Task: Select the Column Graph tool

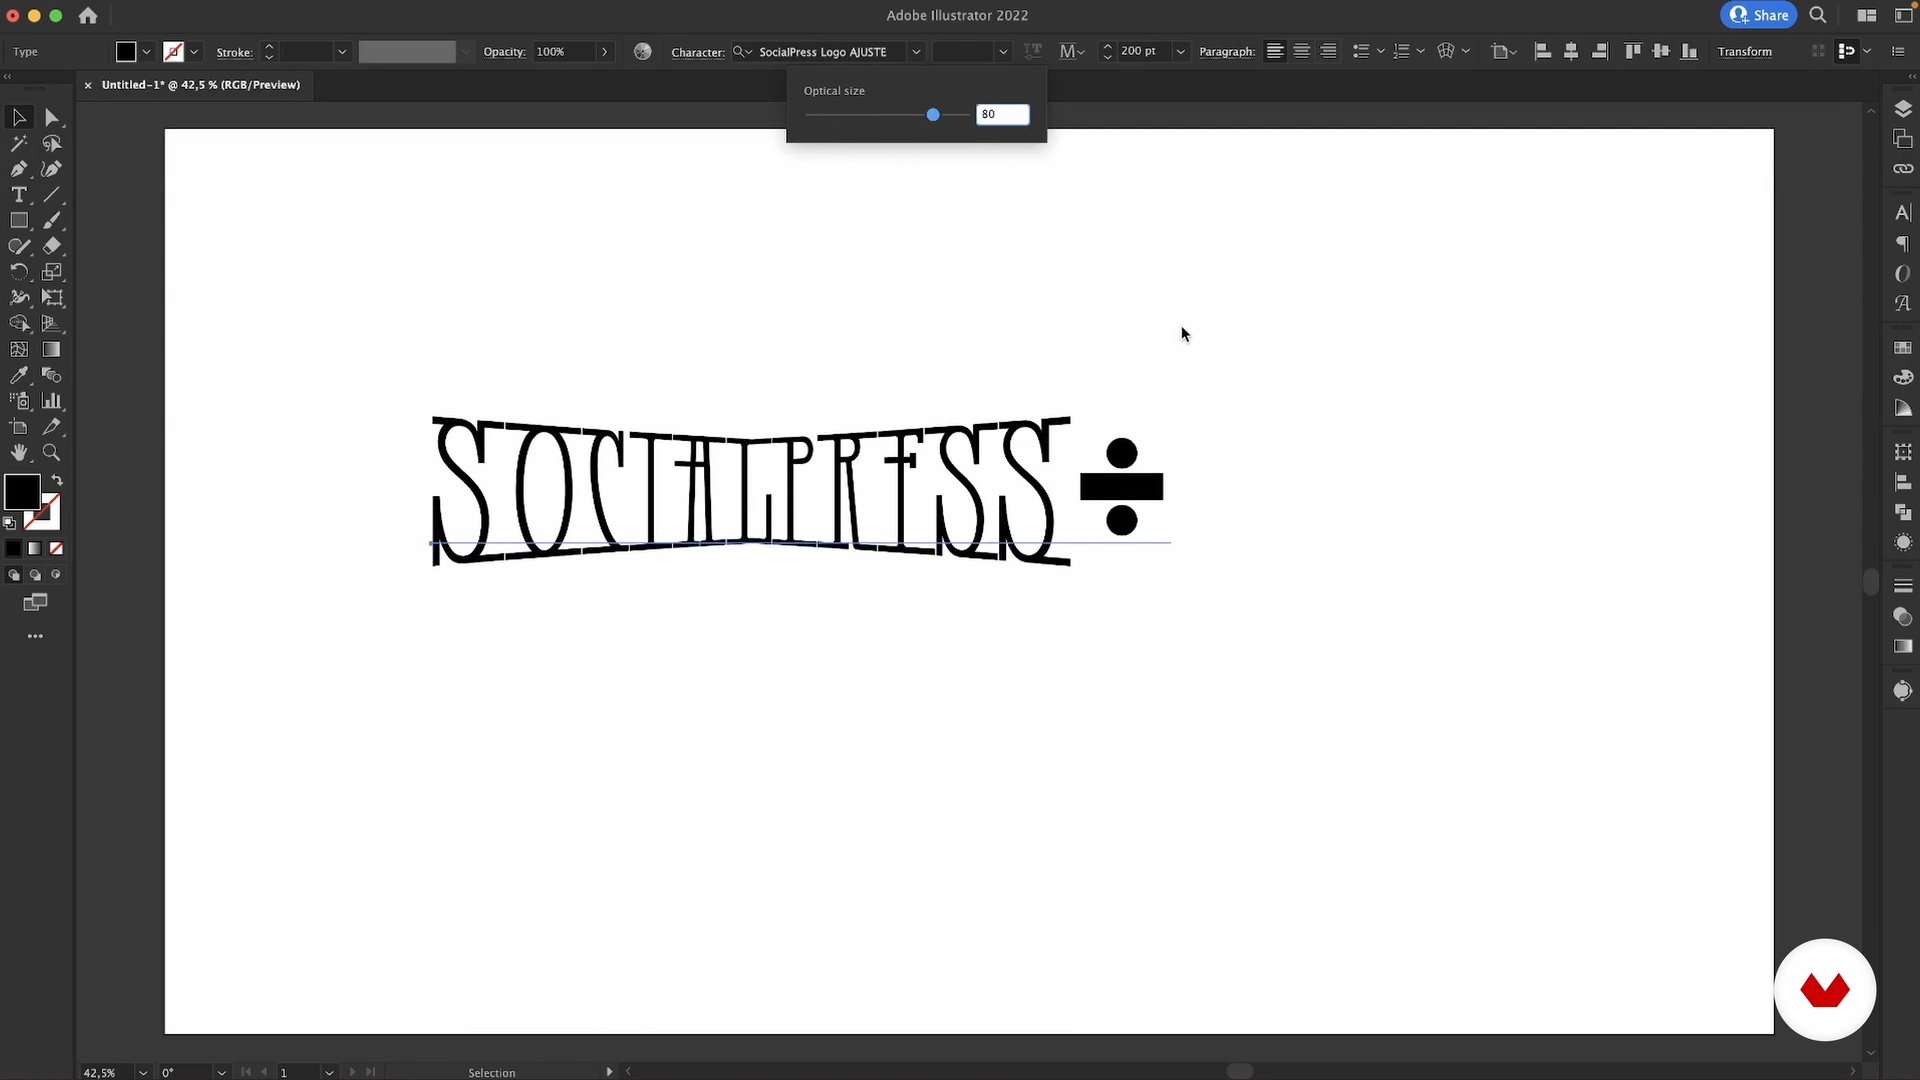Action: (52, 401)
